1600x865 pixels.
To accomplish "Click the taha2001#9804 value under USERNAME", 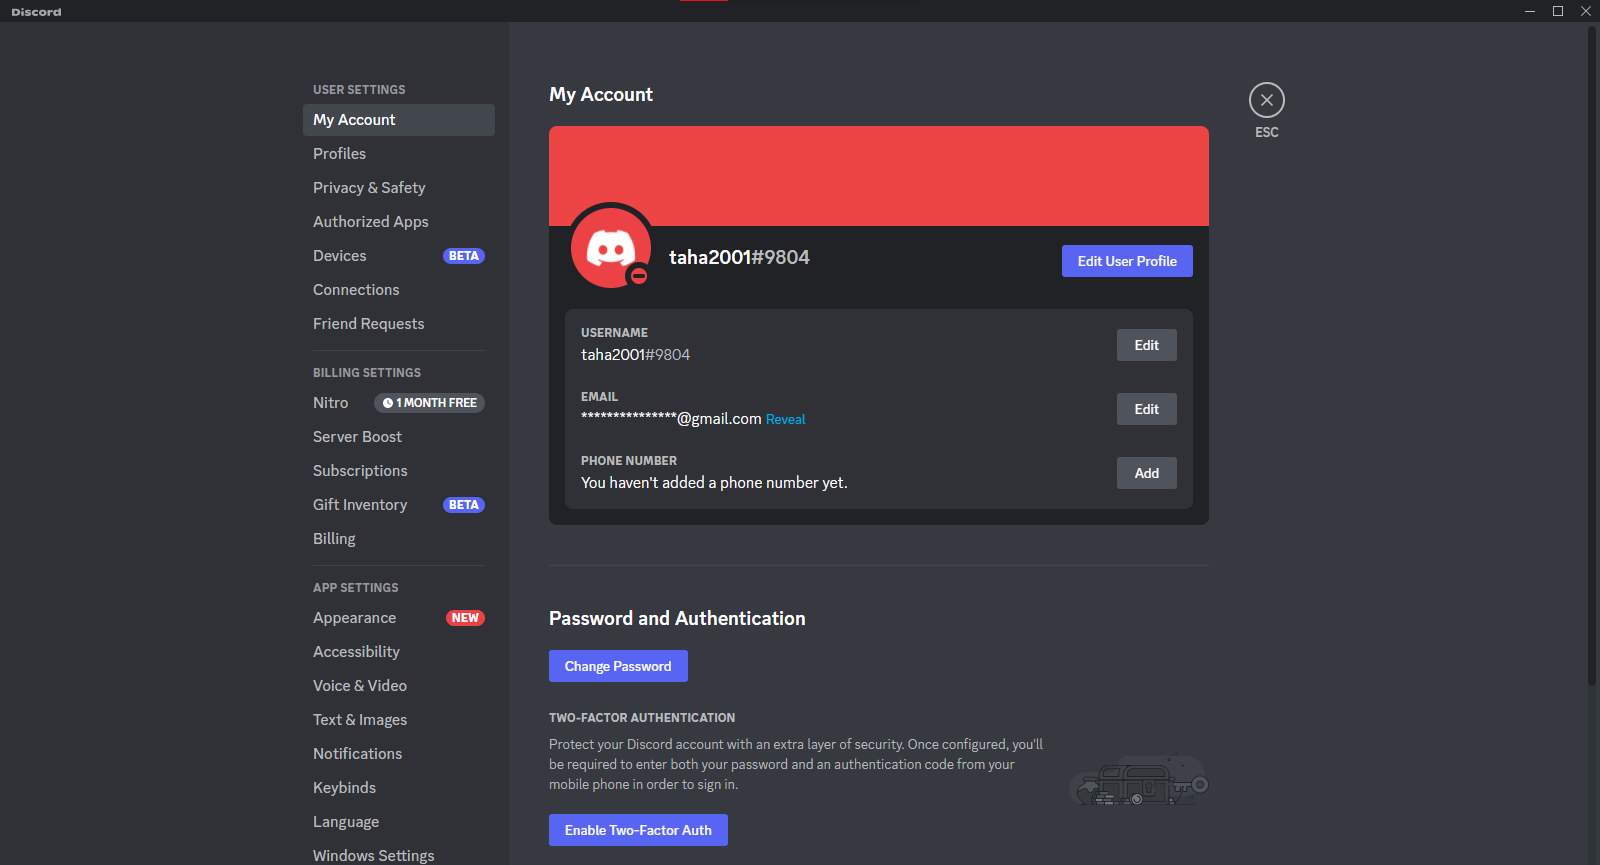I will coord(635,355).
